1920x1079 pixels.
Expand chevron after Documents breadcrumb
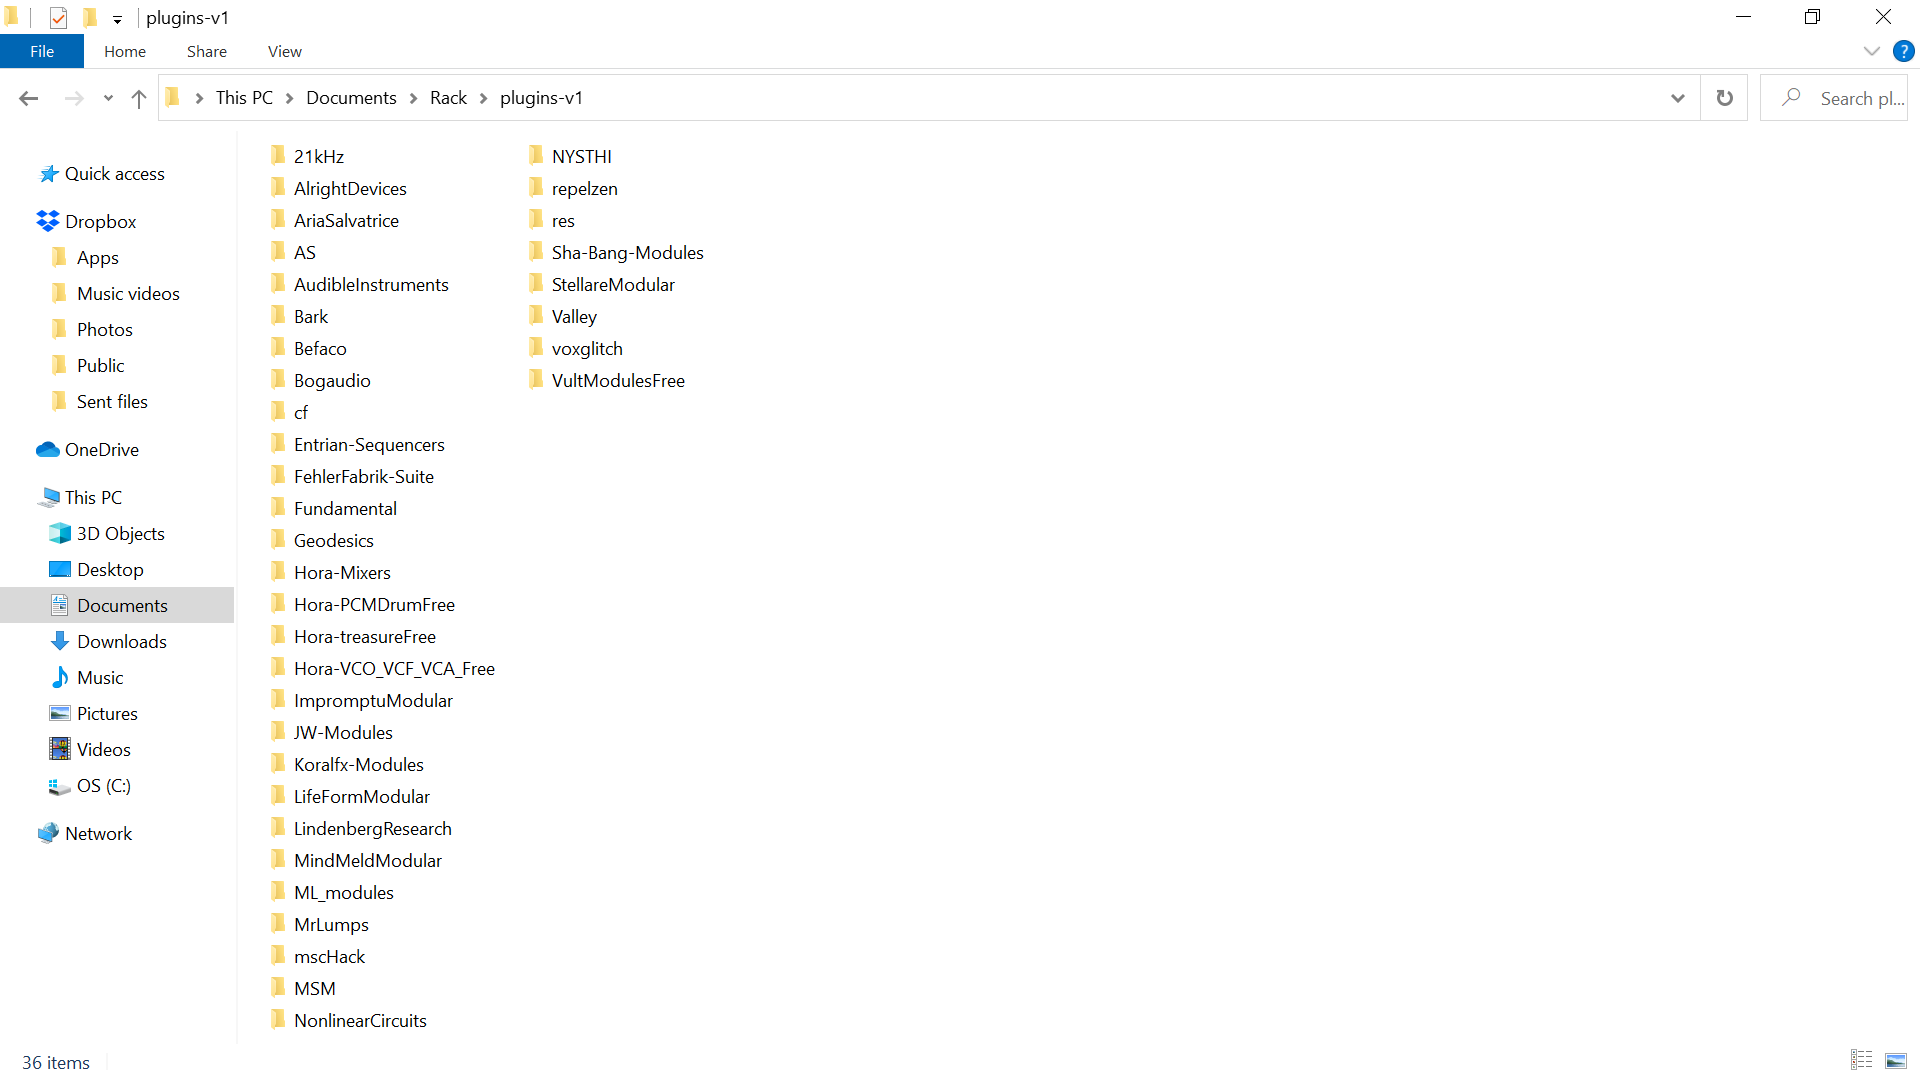(413, 98)
